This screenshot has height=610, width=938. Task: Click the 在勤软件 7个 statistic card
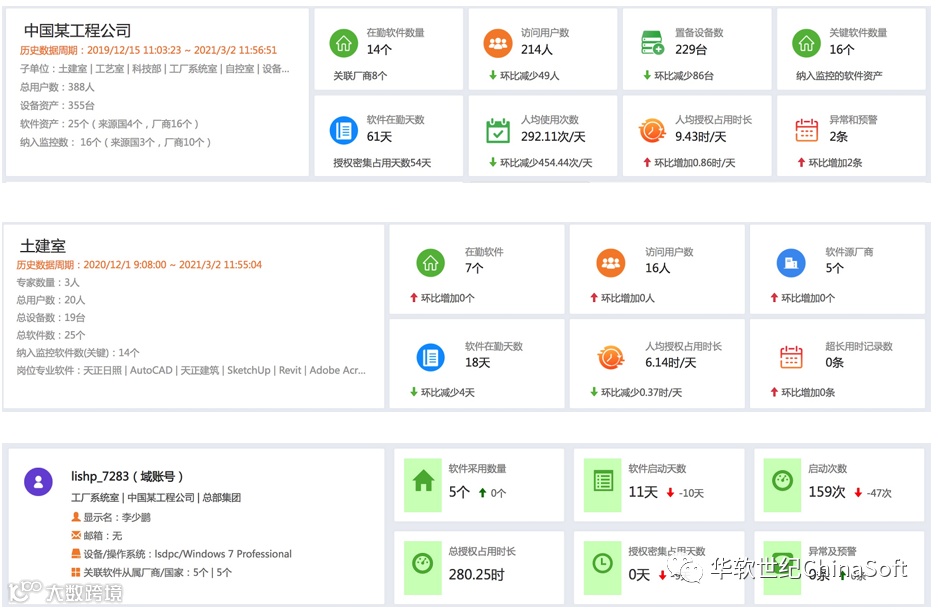coord(476,271)
